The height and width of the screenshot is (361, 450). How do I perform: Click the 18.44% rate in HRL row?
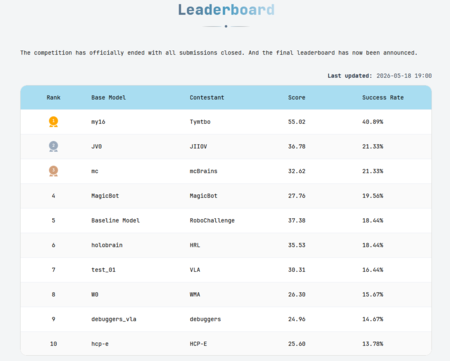(373, 245)
